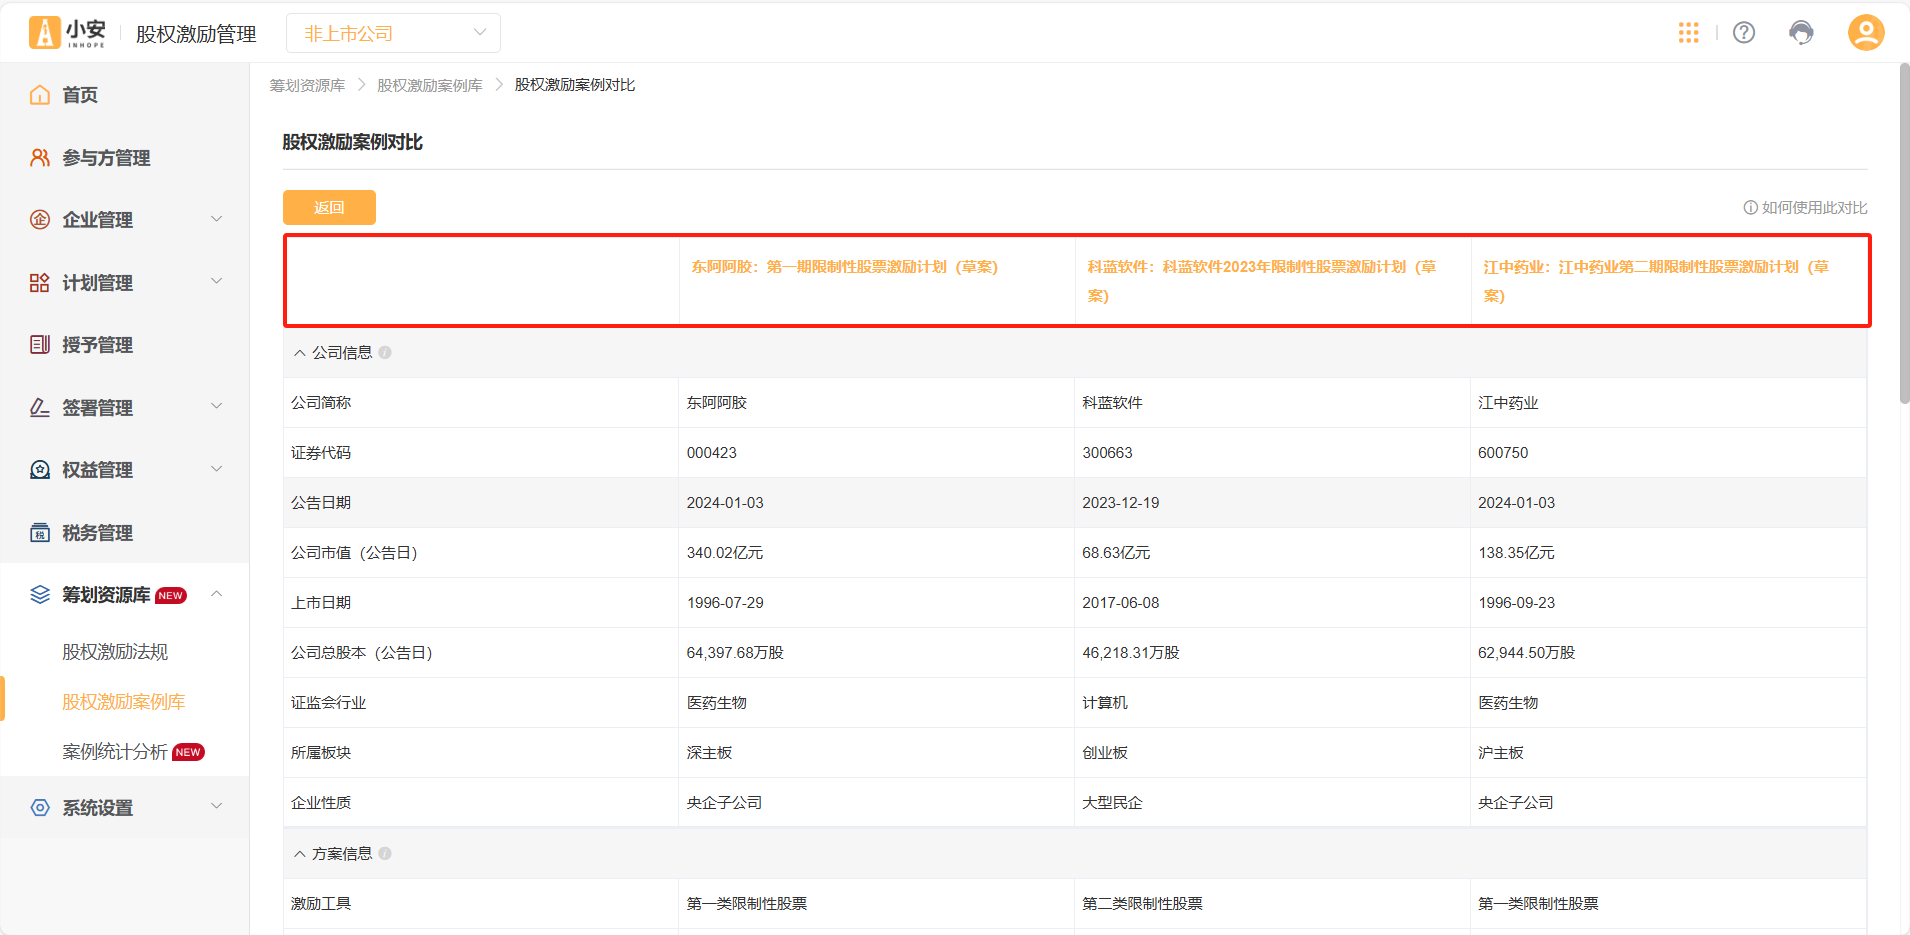The height and width of the screenshot is (935, 1910).
Task: Click the 系统设置 gear icon
Action: 40,808
